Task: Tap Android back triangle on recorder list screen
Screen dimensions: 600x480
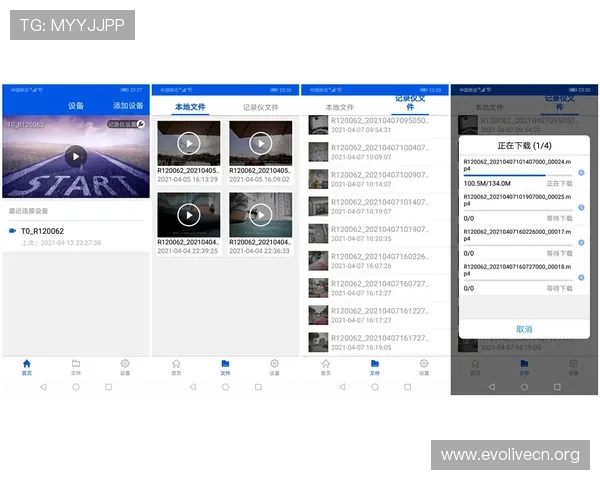Action: (342, 387)
